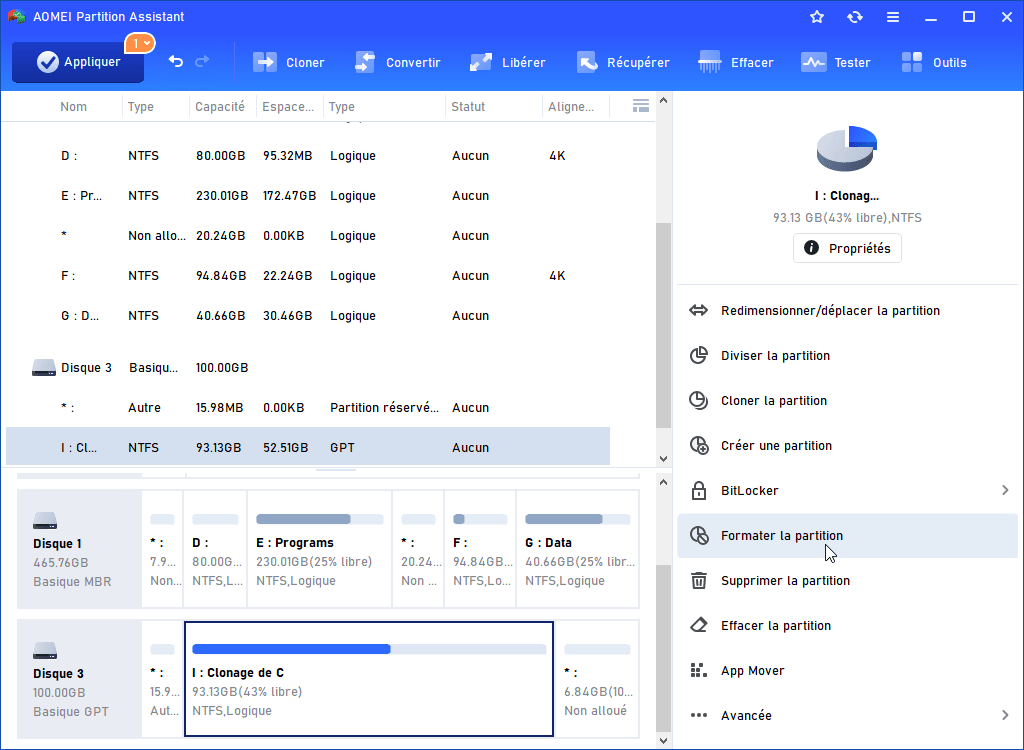
Task: Select G : Data block in disk map
Action: click(577, 549)
